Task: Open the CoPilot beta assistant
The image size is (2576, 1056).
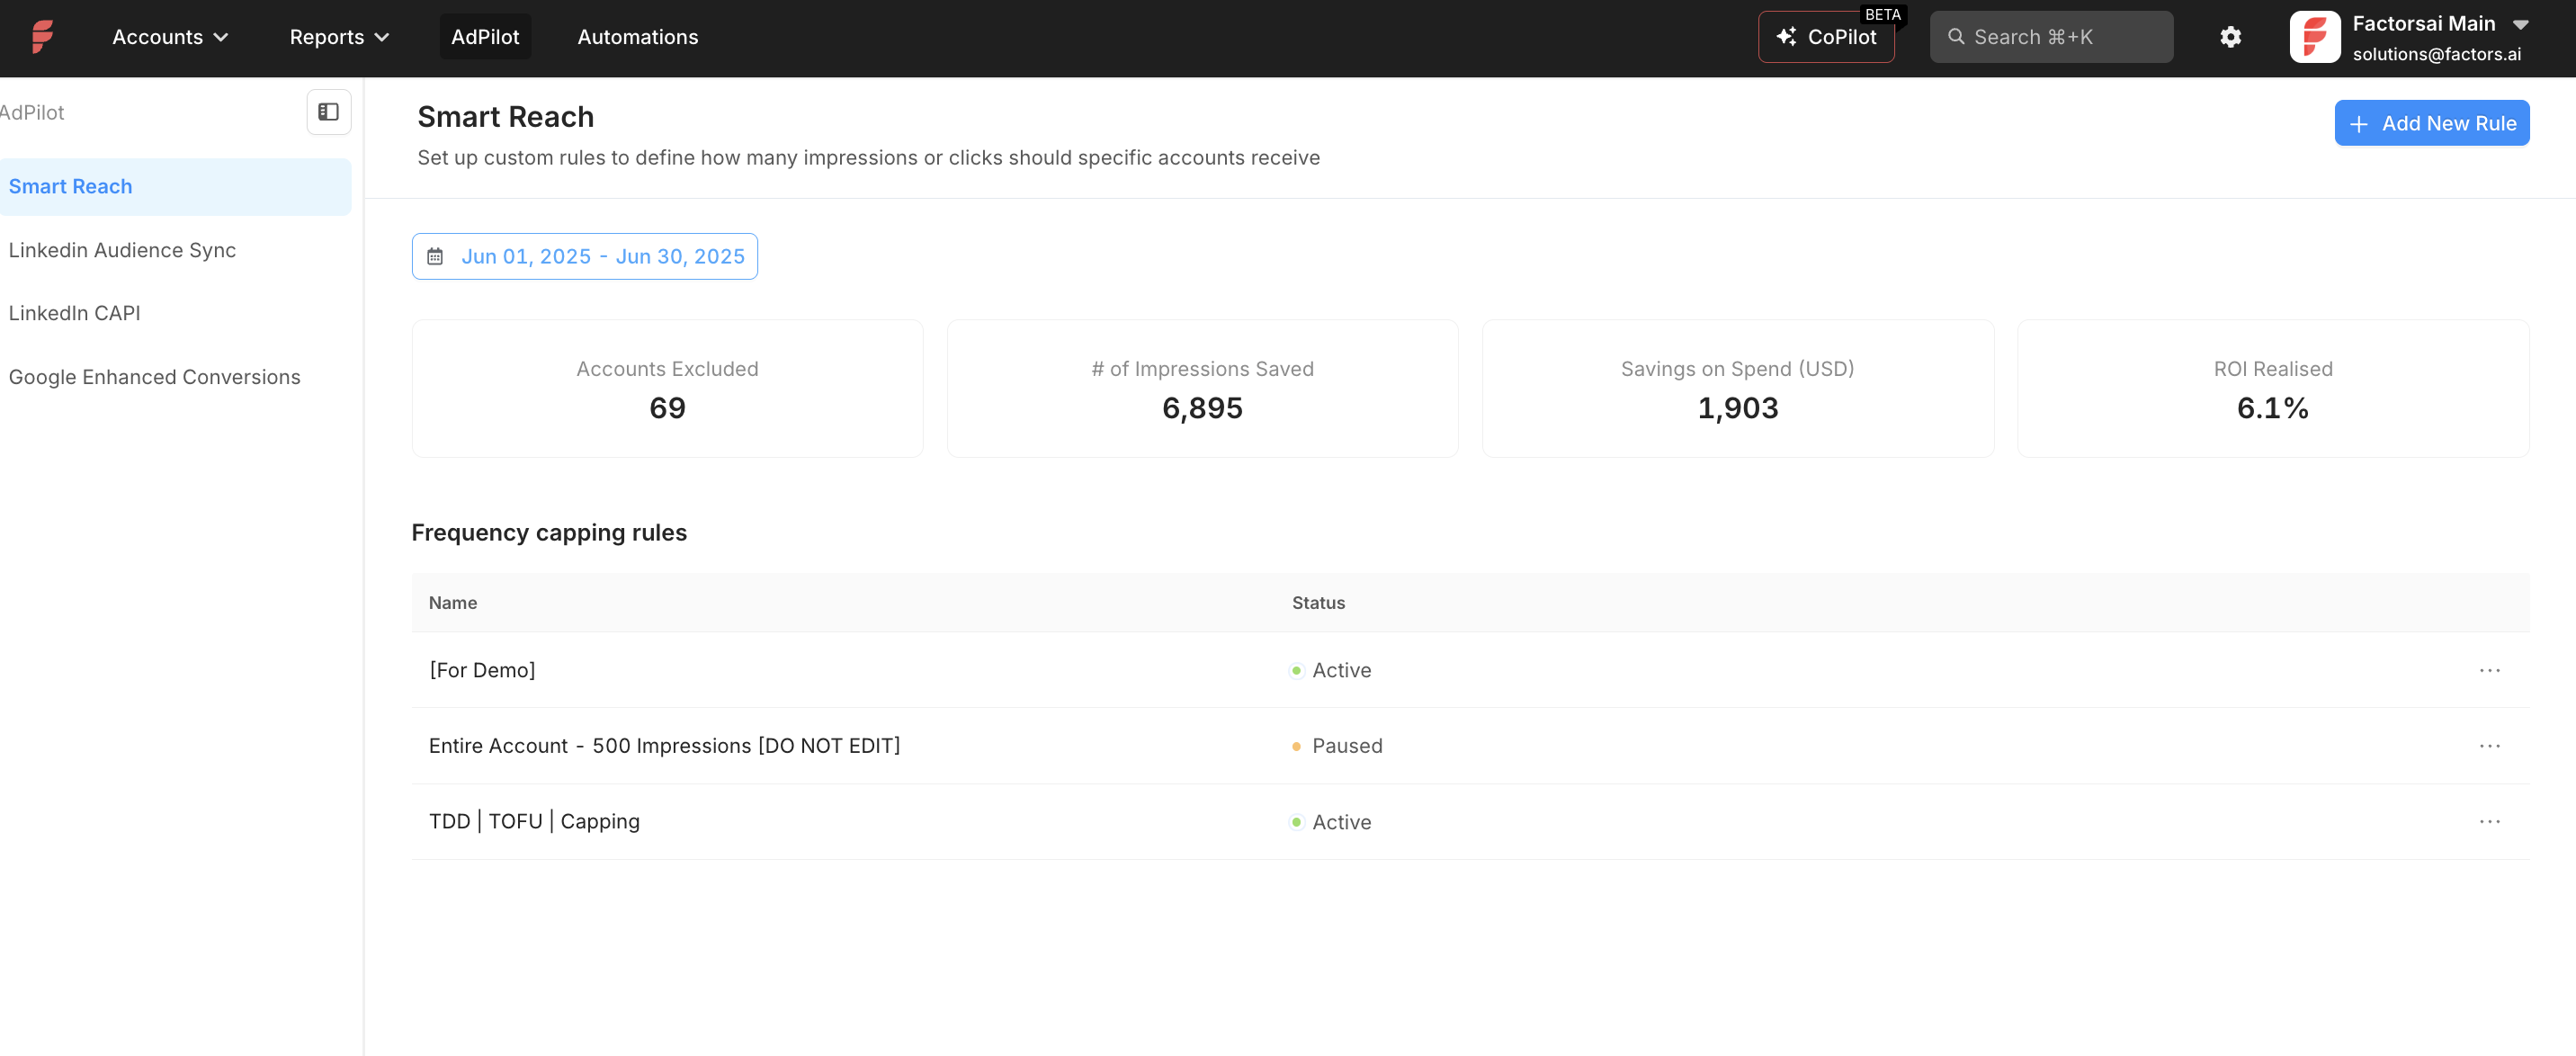Action: 1827,36
